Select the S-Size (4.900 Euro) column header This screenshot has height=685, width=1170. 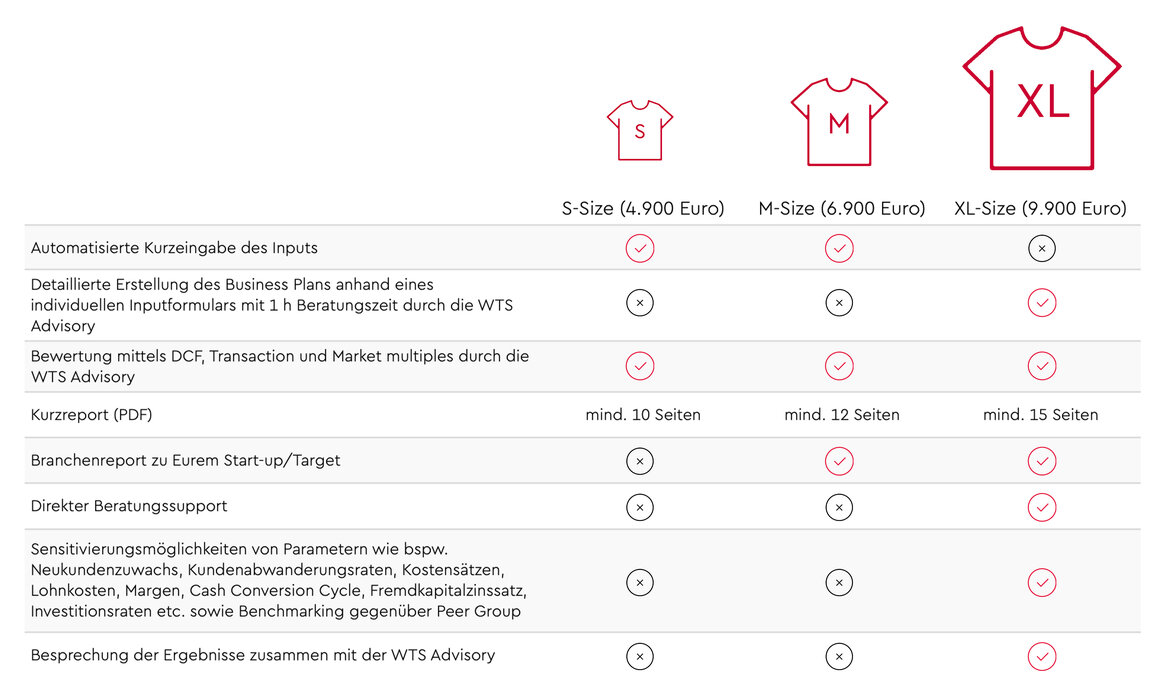tap(643, 209)
